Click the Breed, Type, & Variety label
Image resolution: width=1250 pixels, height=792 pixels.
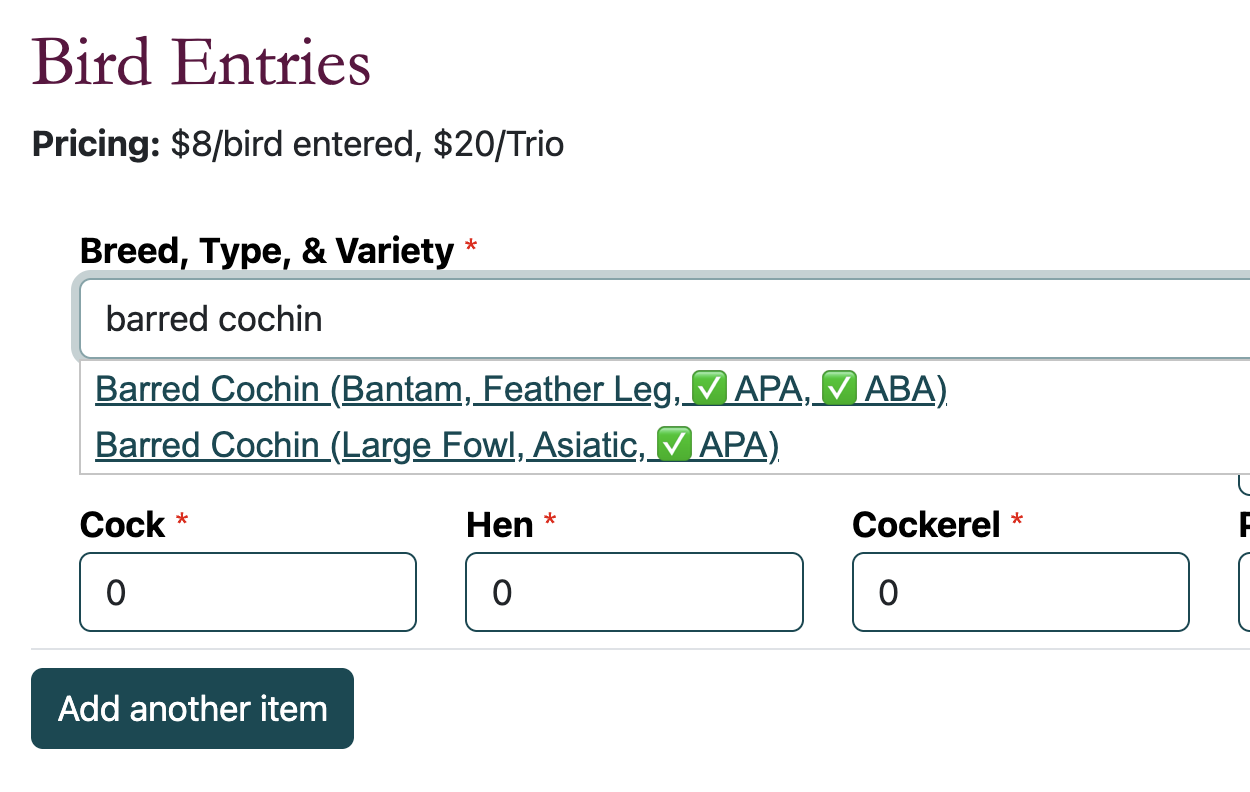(267, 251)
